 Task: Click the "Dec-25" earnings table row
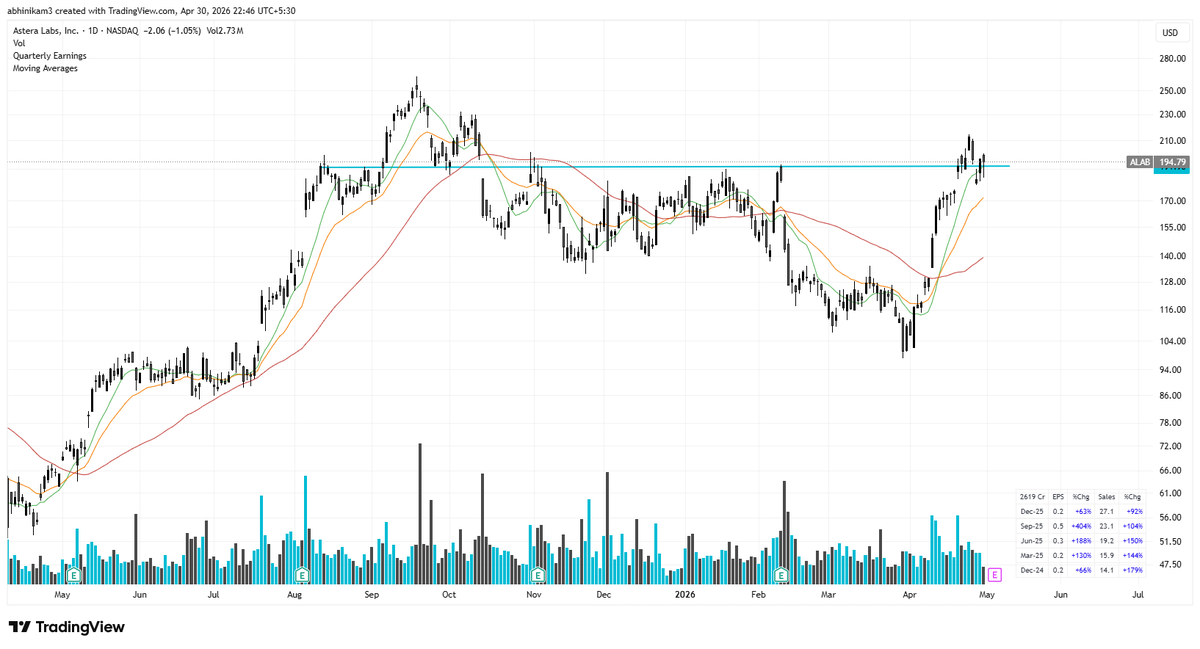[1081, 511]
